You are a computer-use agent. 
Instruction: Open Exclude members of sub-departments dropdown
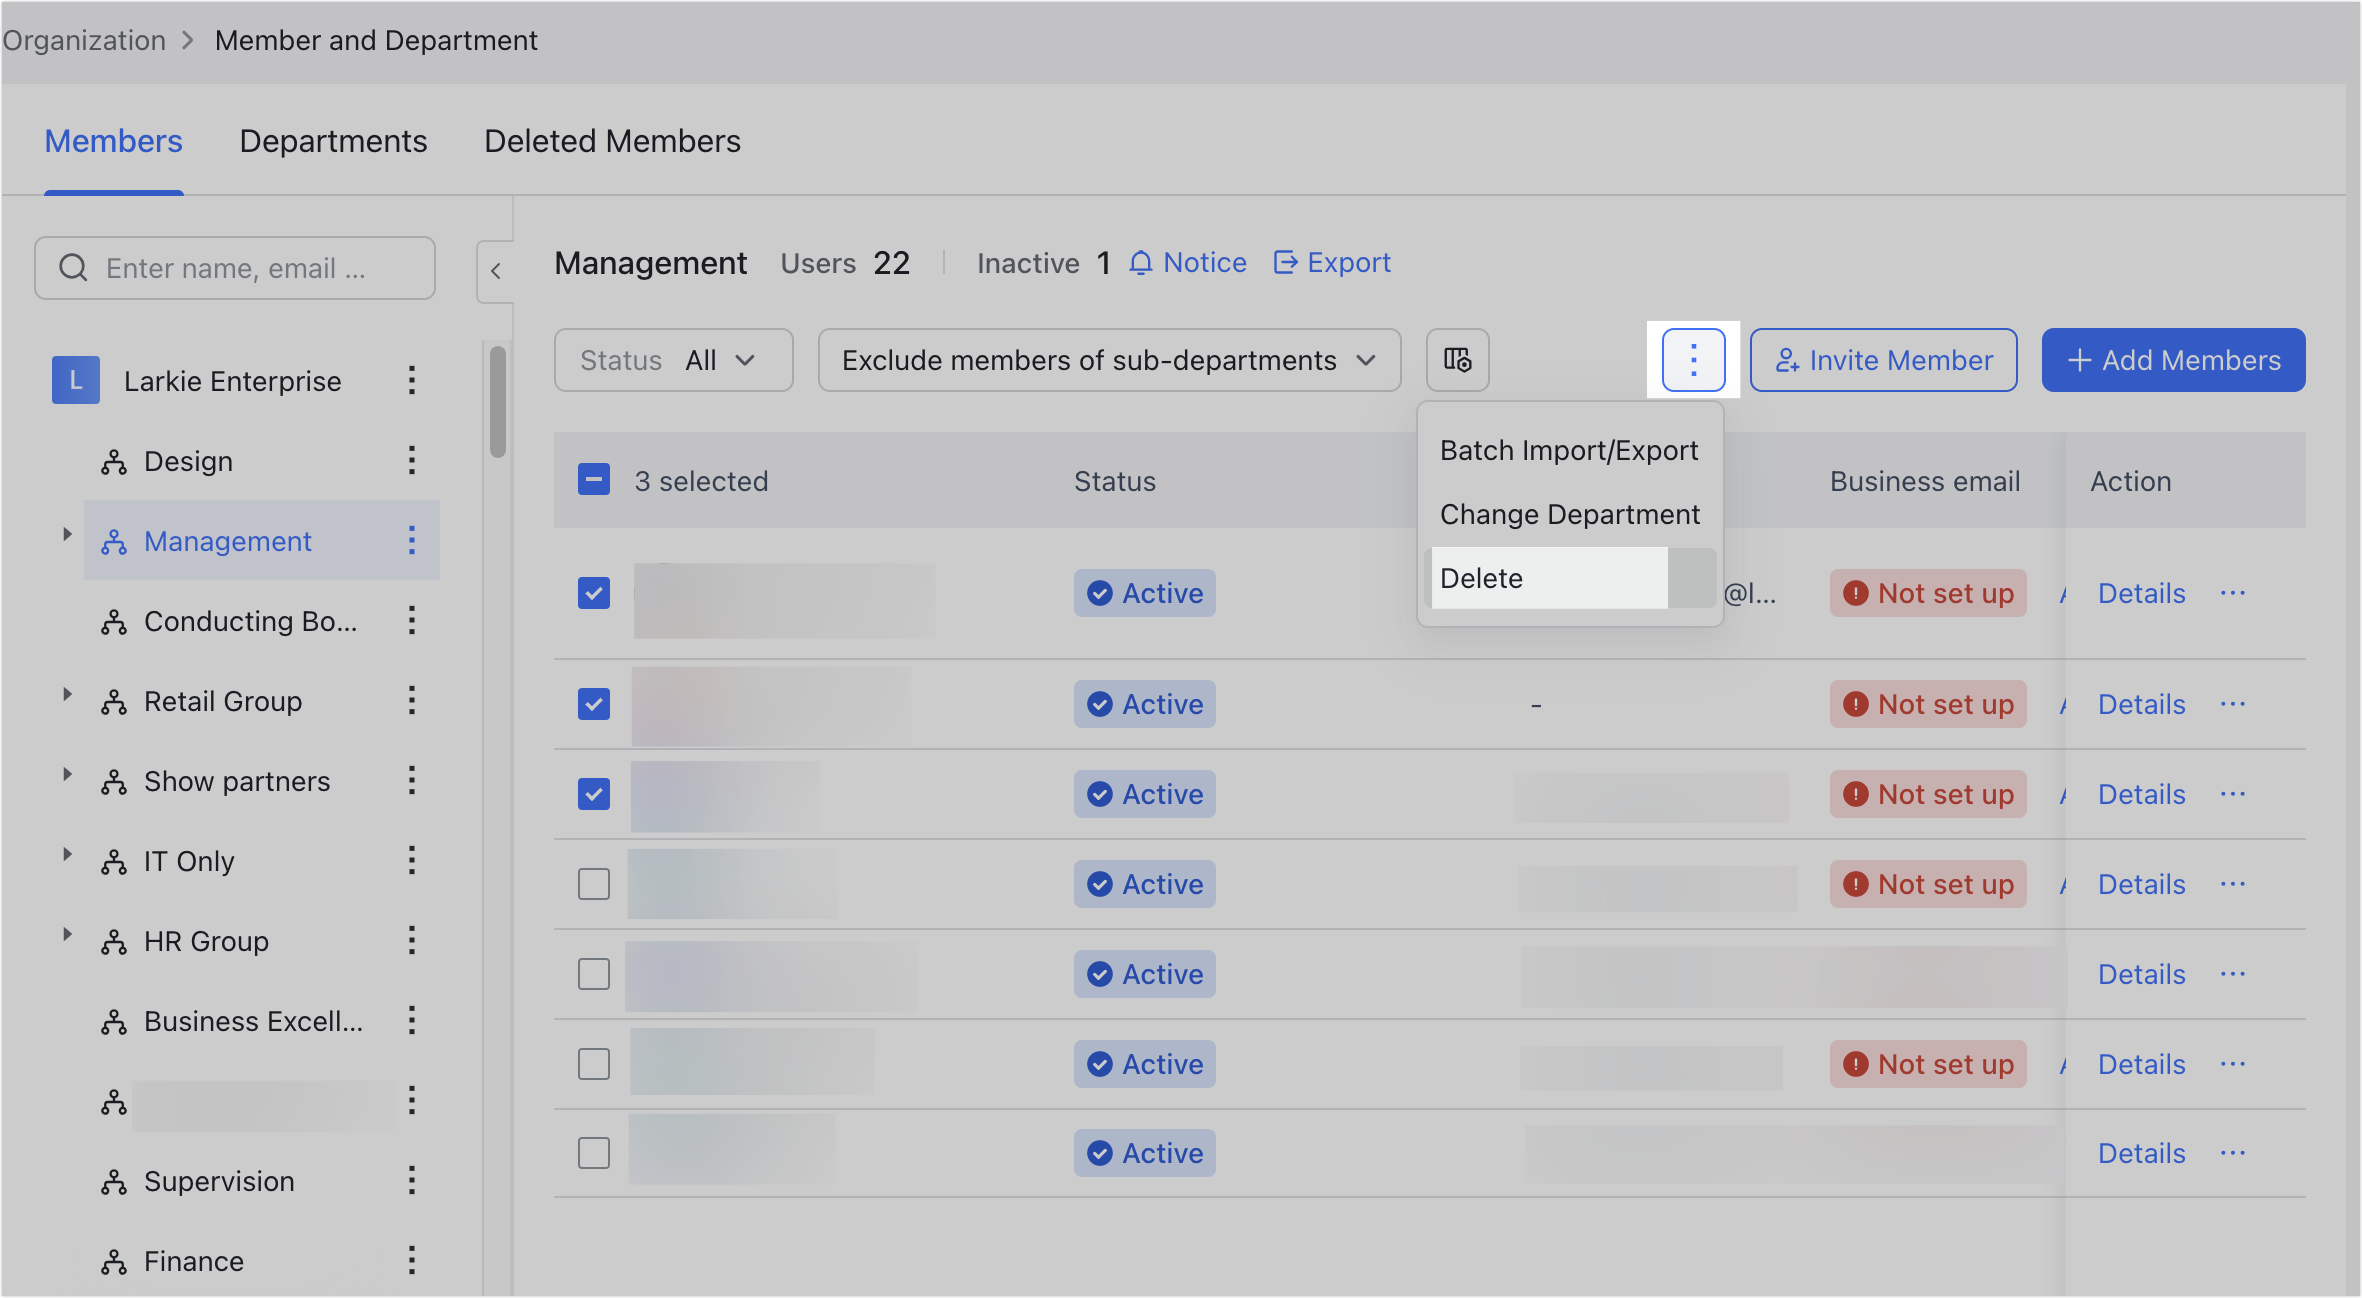pyautogui.click(x=1109, y=360)
